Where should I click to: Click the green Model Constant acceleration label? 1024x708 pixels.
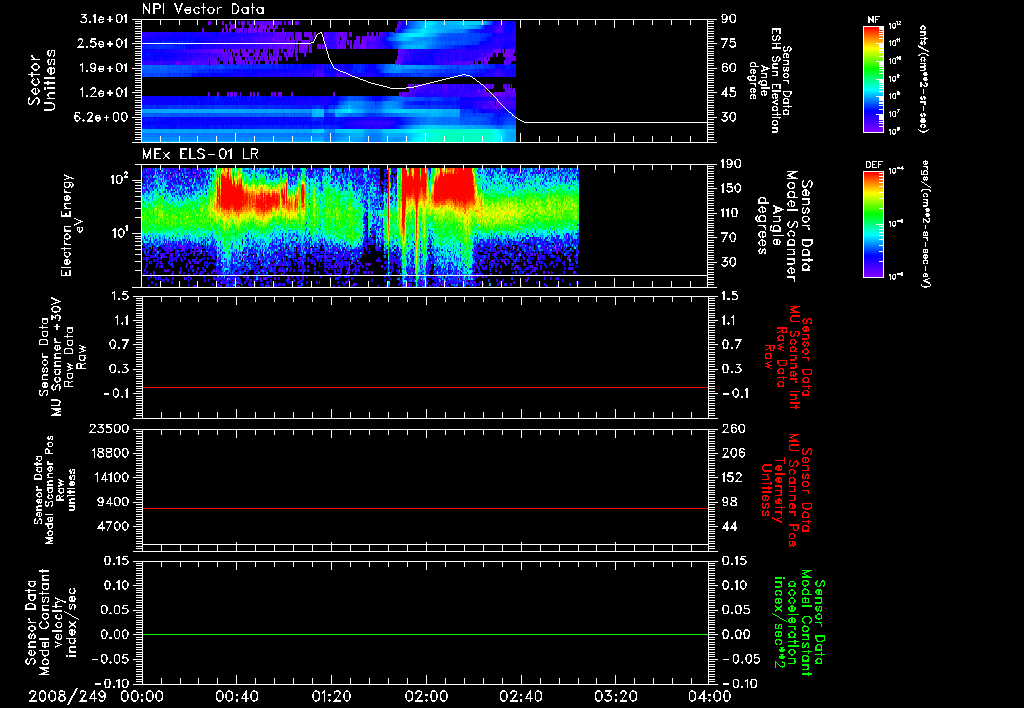pyautogui.click(x=799, y=624)
